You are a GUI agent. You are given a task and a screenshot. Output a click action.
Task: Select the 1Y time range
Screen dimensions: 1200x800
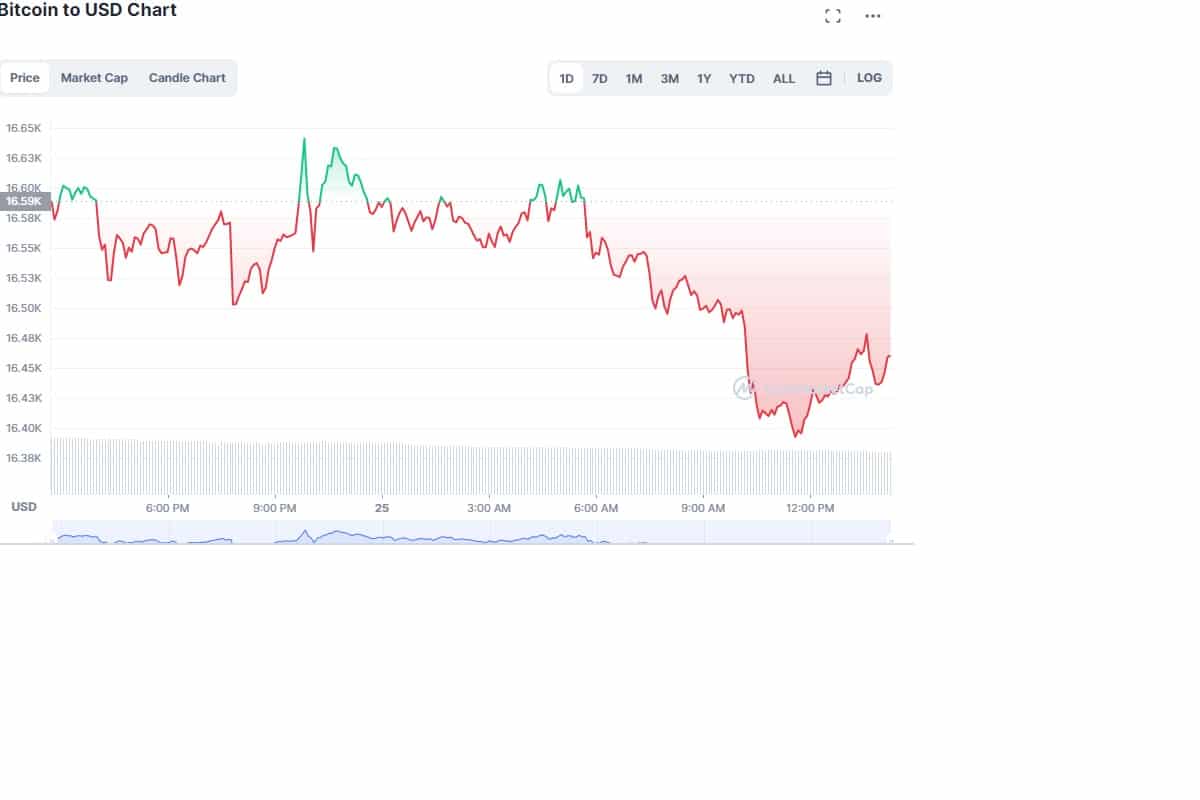pos(704,77)
